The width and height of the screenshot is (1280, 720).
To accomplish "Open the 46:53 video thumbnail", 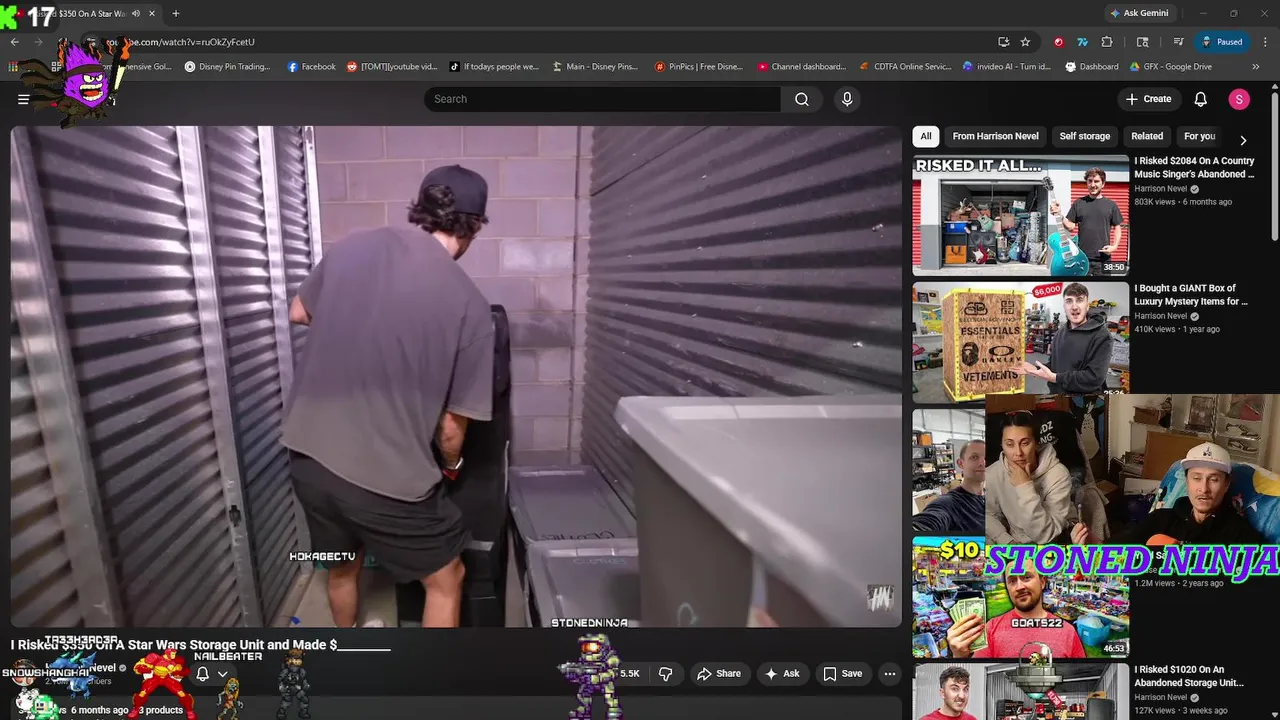I will (1020, 597).
